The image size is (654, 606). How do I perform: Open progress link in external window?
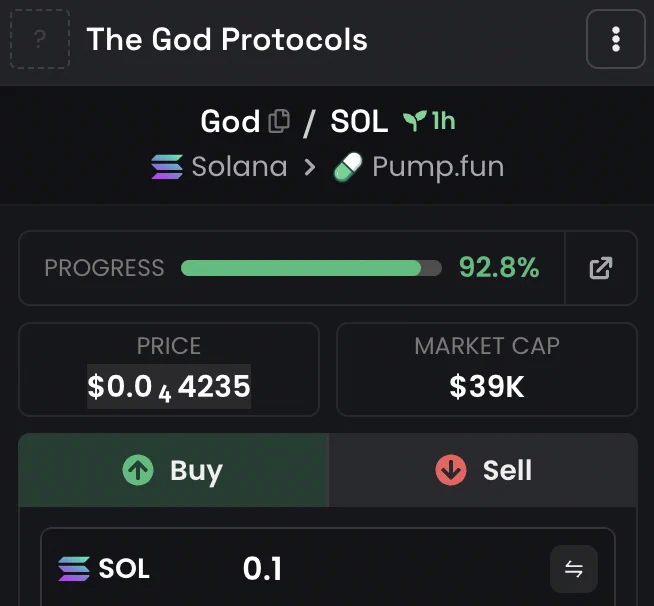coord(601,268)
